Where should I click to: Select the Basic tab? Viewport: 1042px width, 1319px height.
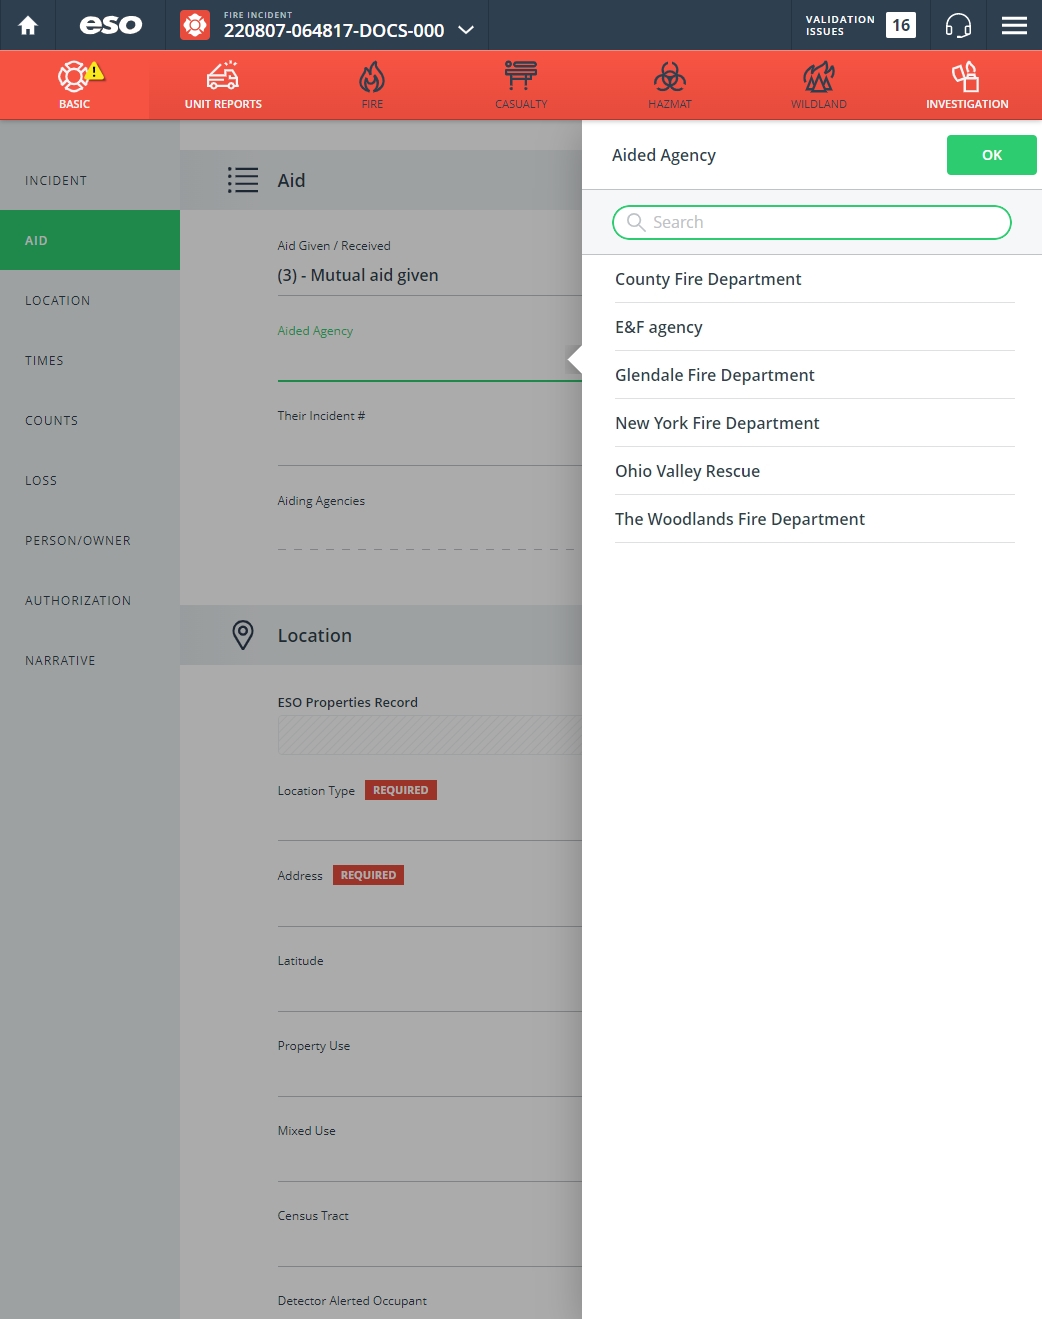click(x=74, y=85)
